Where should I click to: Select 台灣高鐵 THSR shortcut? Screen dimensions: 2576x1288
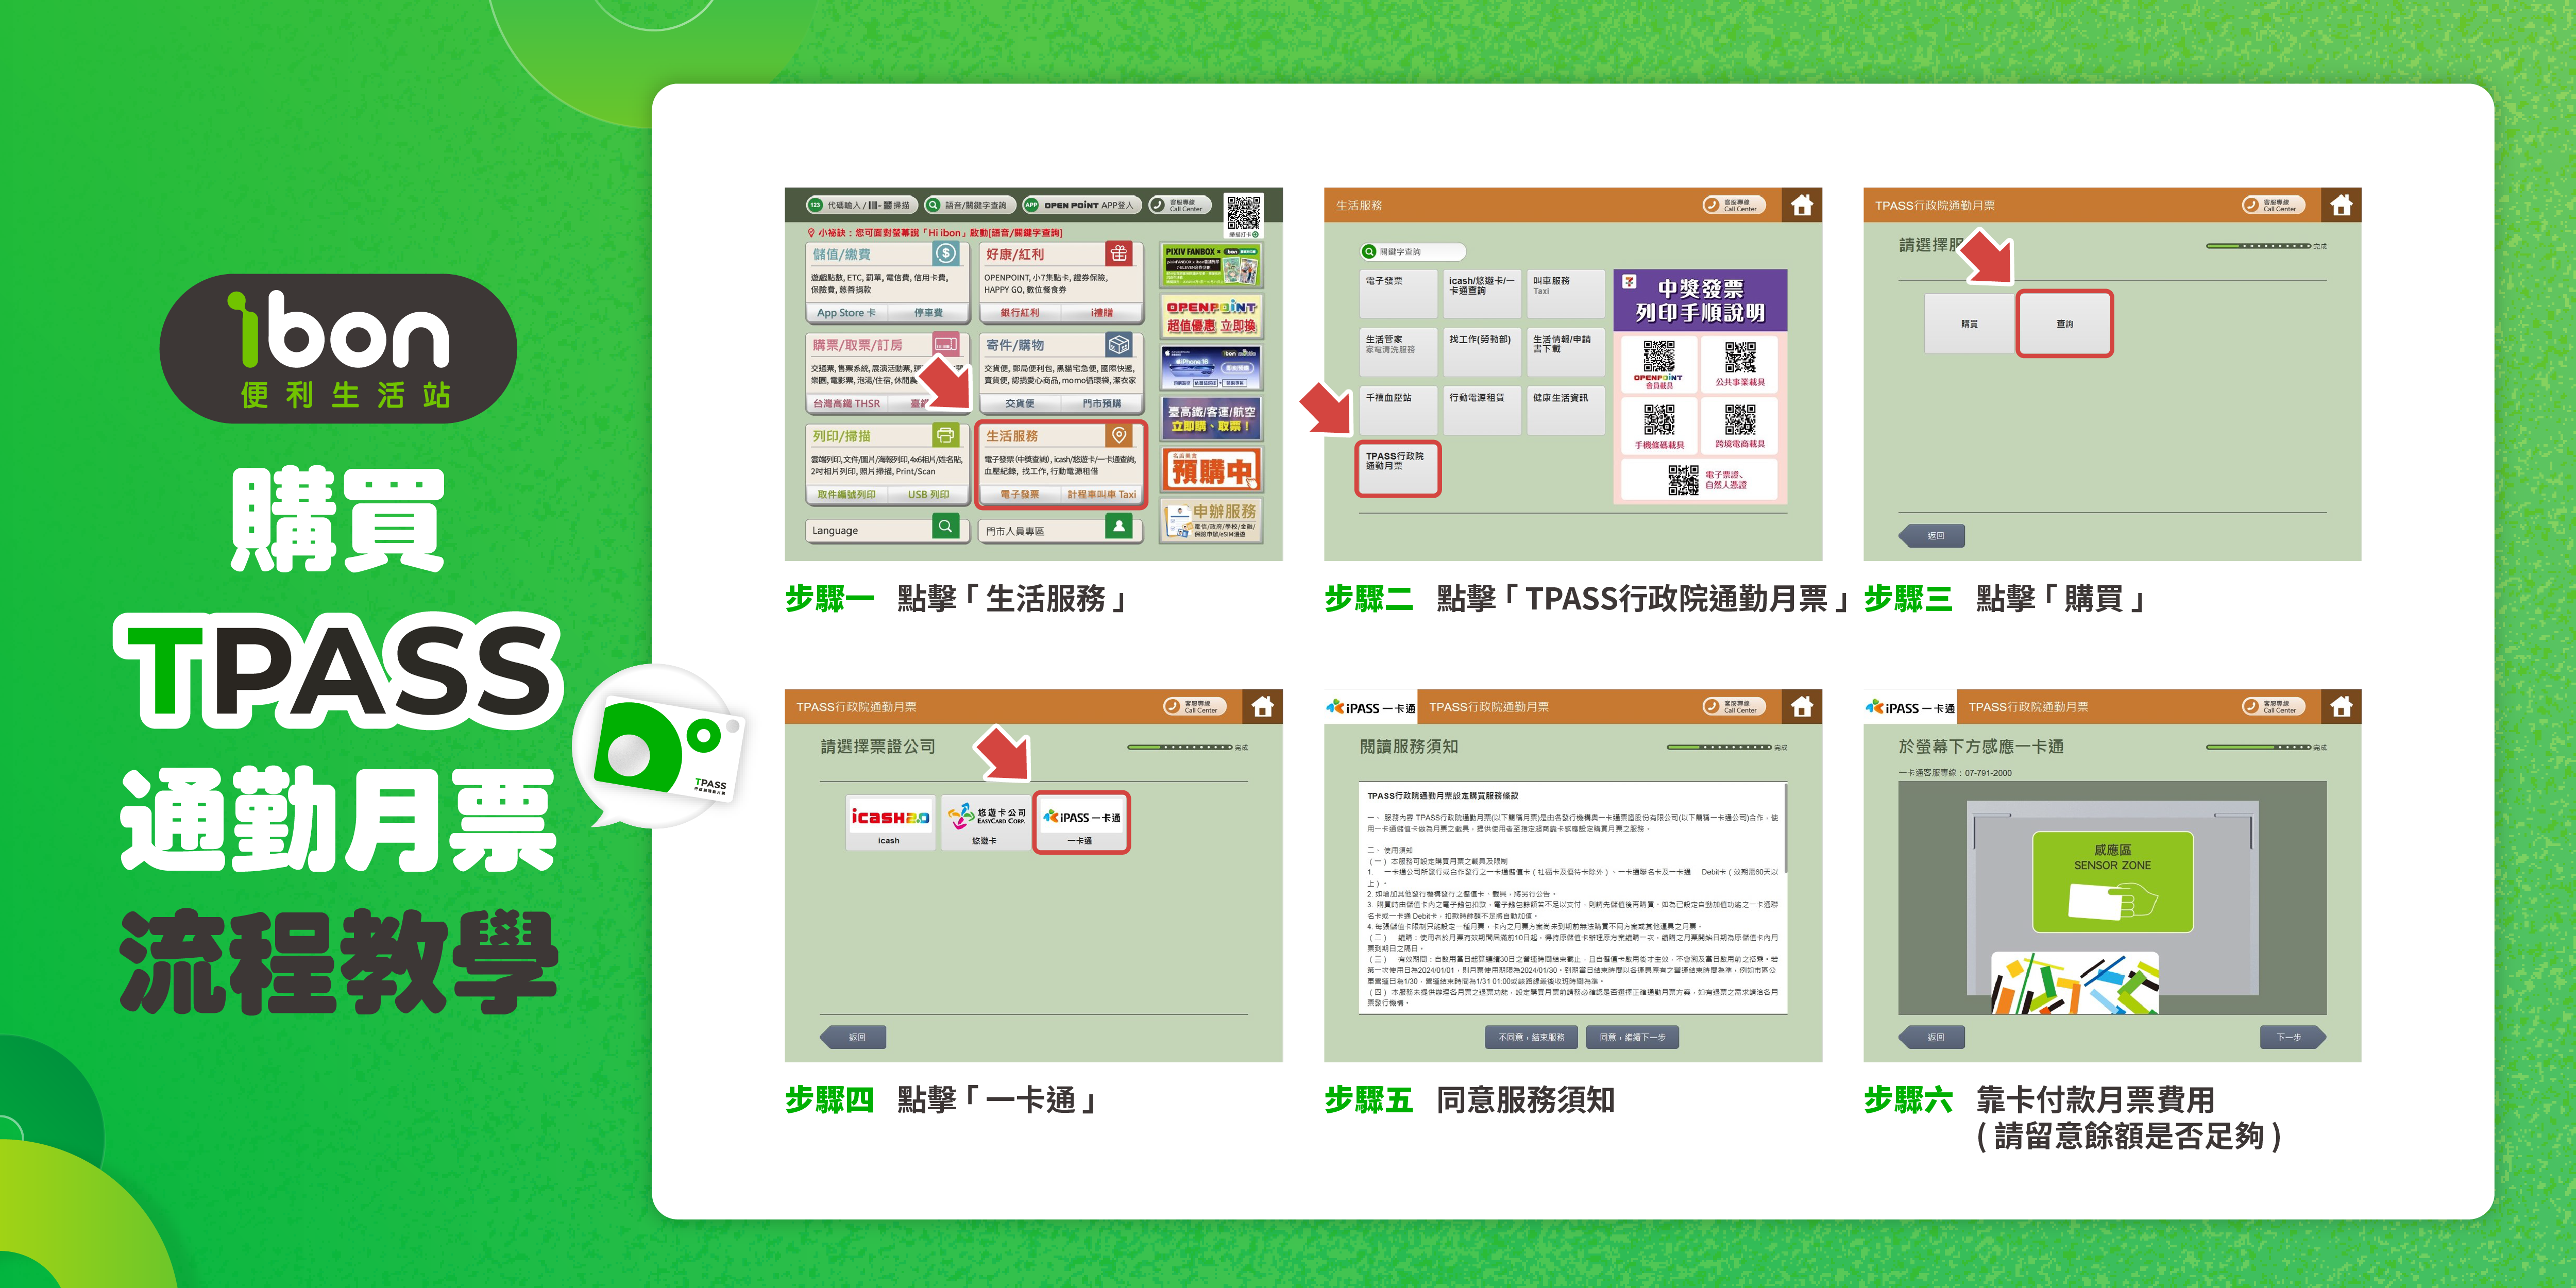click(x=847, y=404)
